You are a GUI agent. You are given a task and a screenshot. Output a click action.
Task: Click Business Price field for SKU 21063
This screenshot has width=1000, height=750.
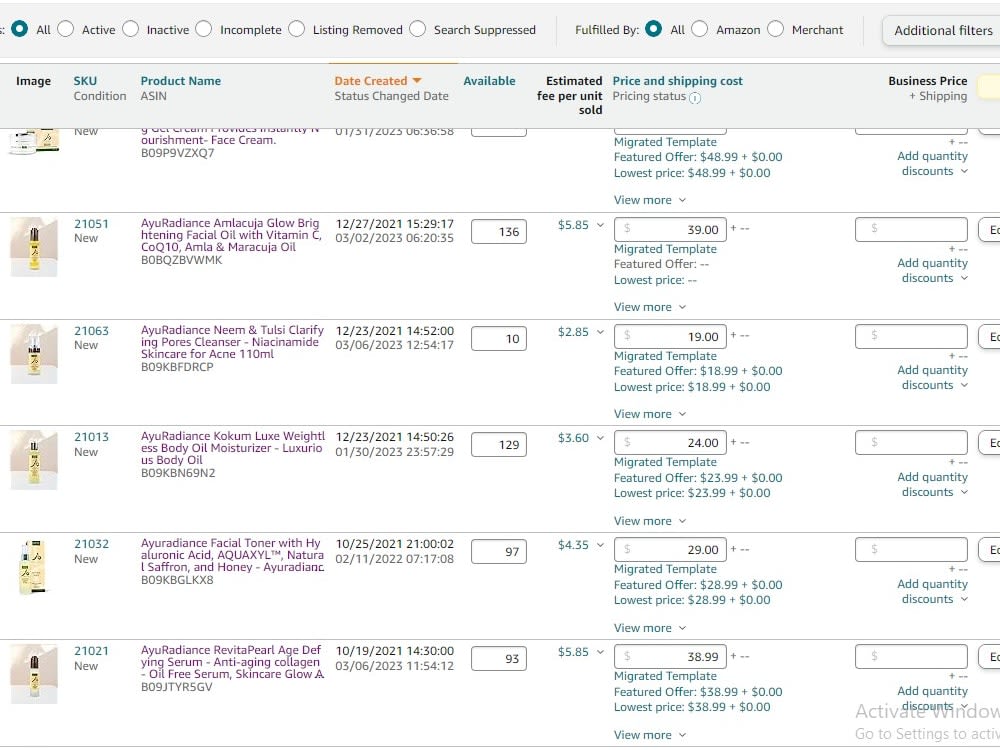[911, 337]
